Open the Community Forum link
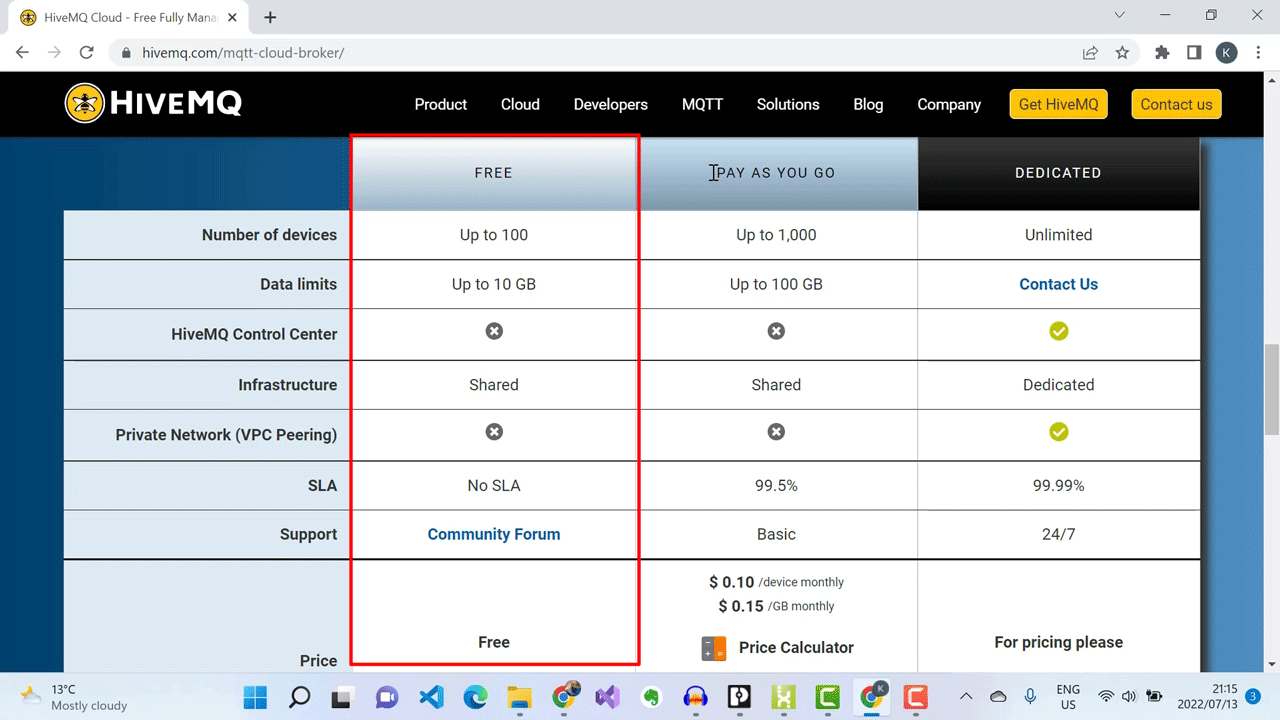The height and width of the screenshot is (720, 1280). pyautogui.click(x=494, y=534)
